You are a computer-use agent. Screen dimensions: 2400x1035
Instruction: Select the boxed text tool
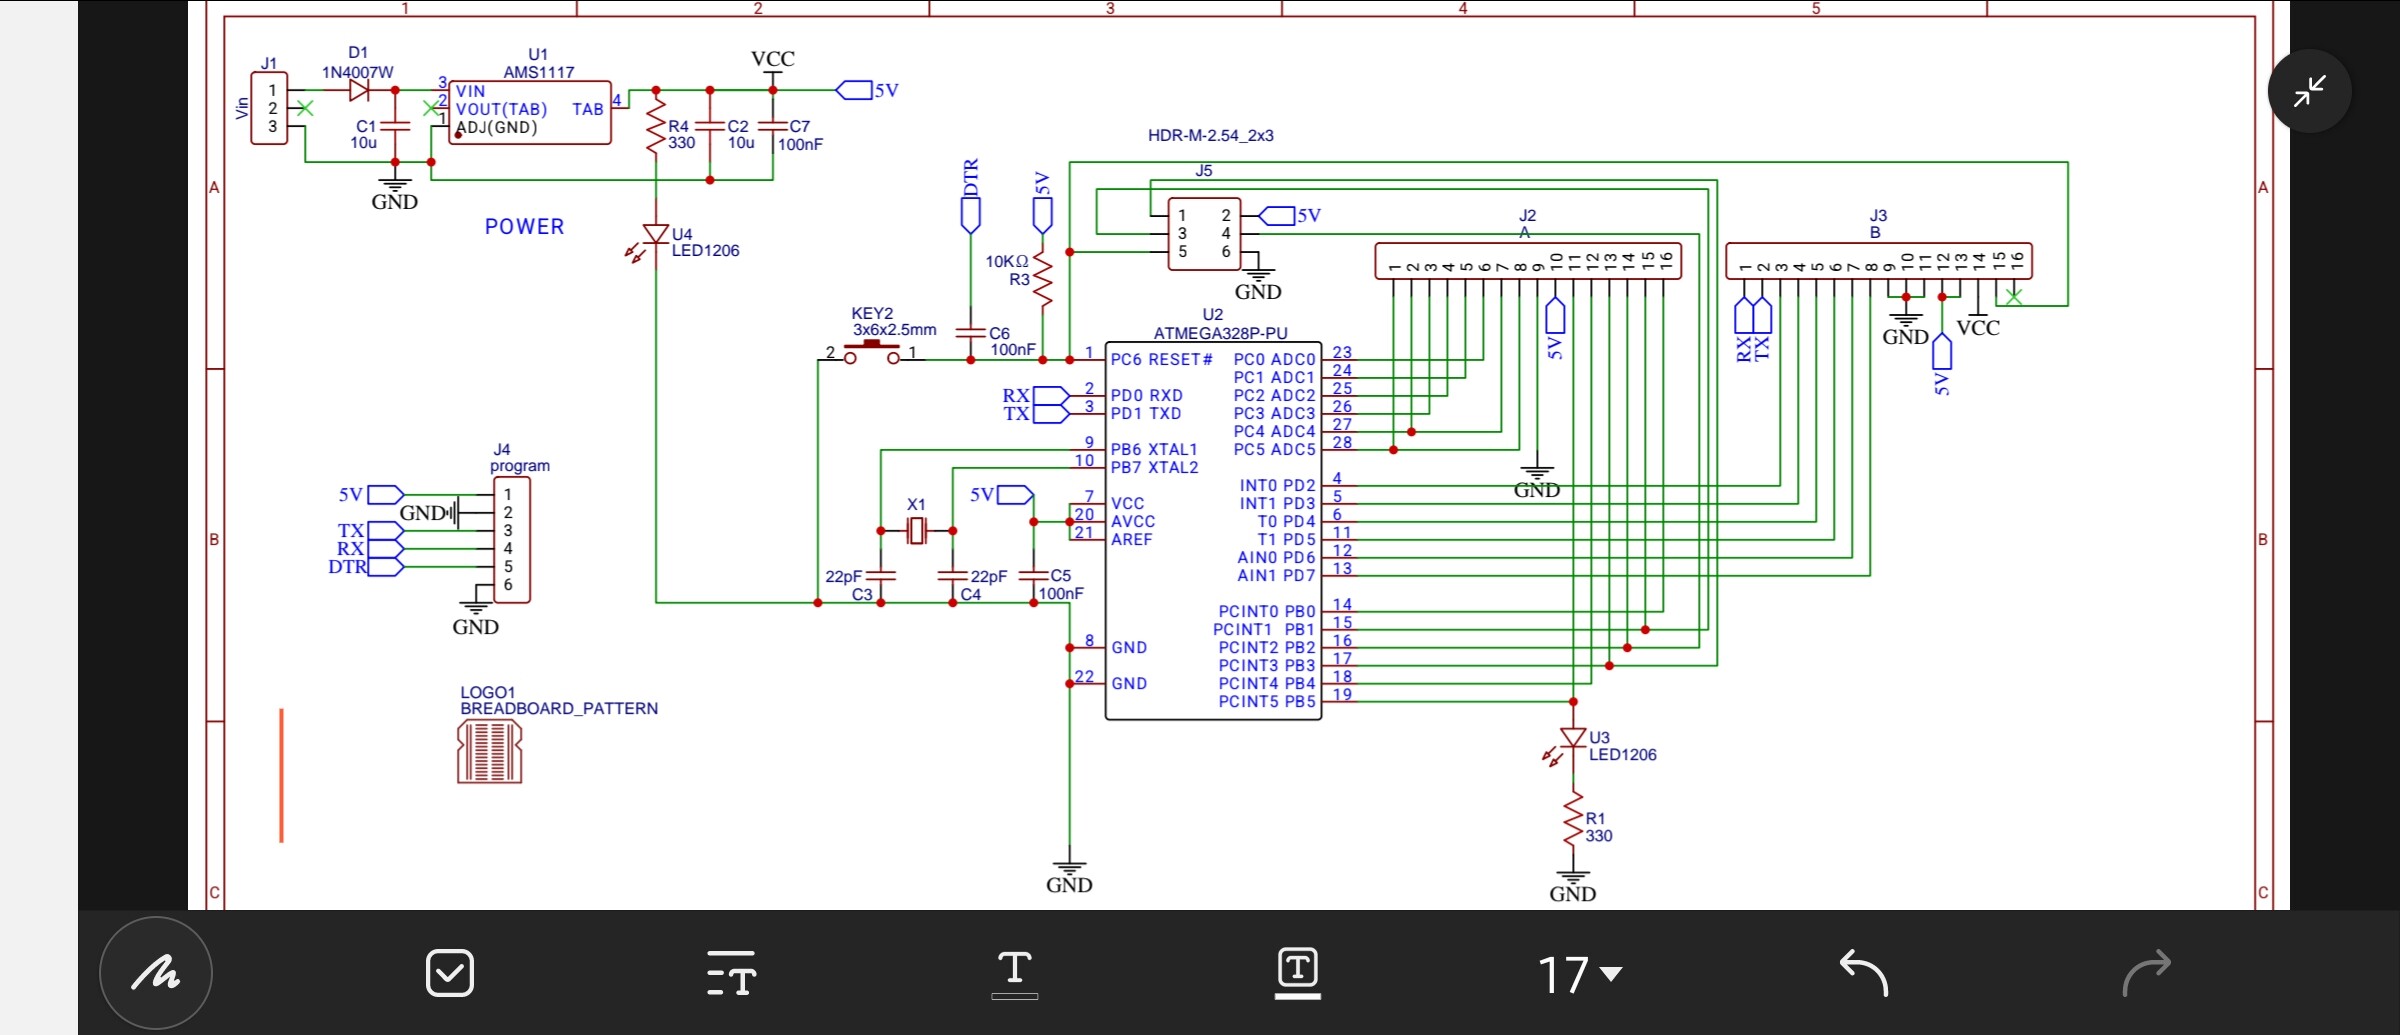click(1296, 972)
